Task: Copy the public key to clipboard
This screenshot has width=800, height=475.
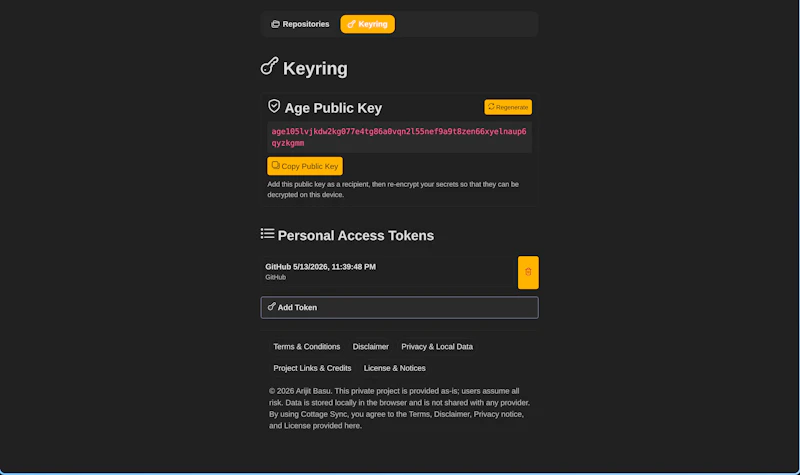Action: (305, 166)
